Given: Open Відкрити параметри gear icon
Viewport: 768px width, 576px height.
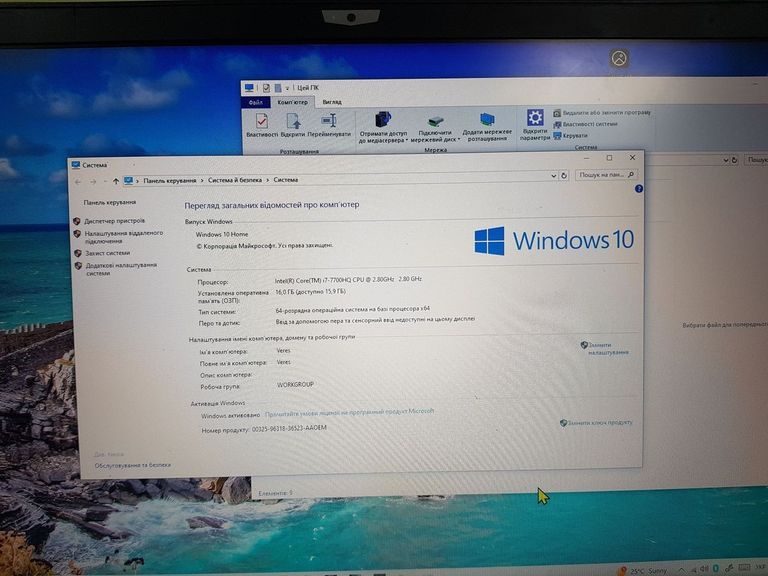Looking at the screenshot, I should coord(535,124).
